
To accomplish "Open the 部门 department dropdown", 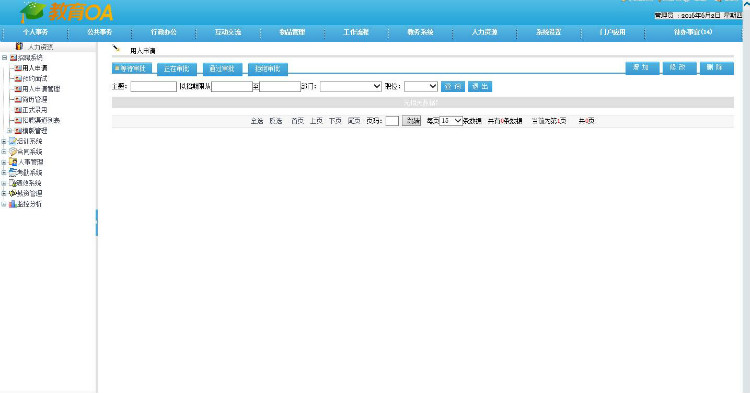I will pyautogui.click(x=351, y=86).
